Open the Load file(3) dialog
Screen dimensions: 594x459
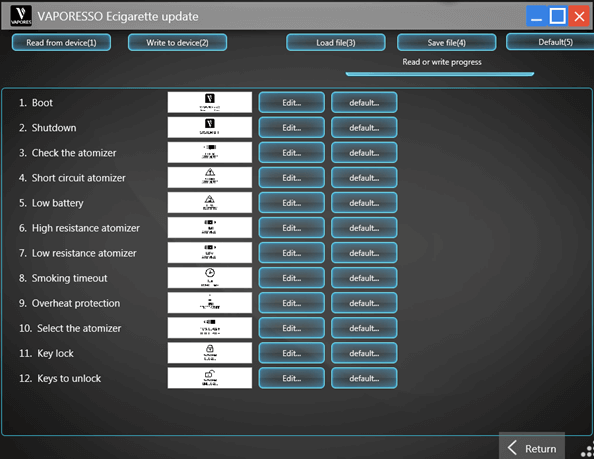(336, 42)
